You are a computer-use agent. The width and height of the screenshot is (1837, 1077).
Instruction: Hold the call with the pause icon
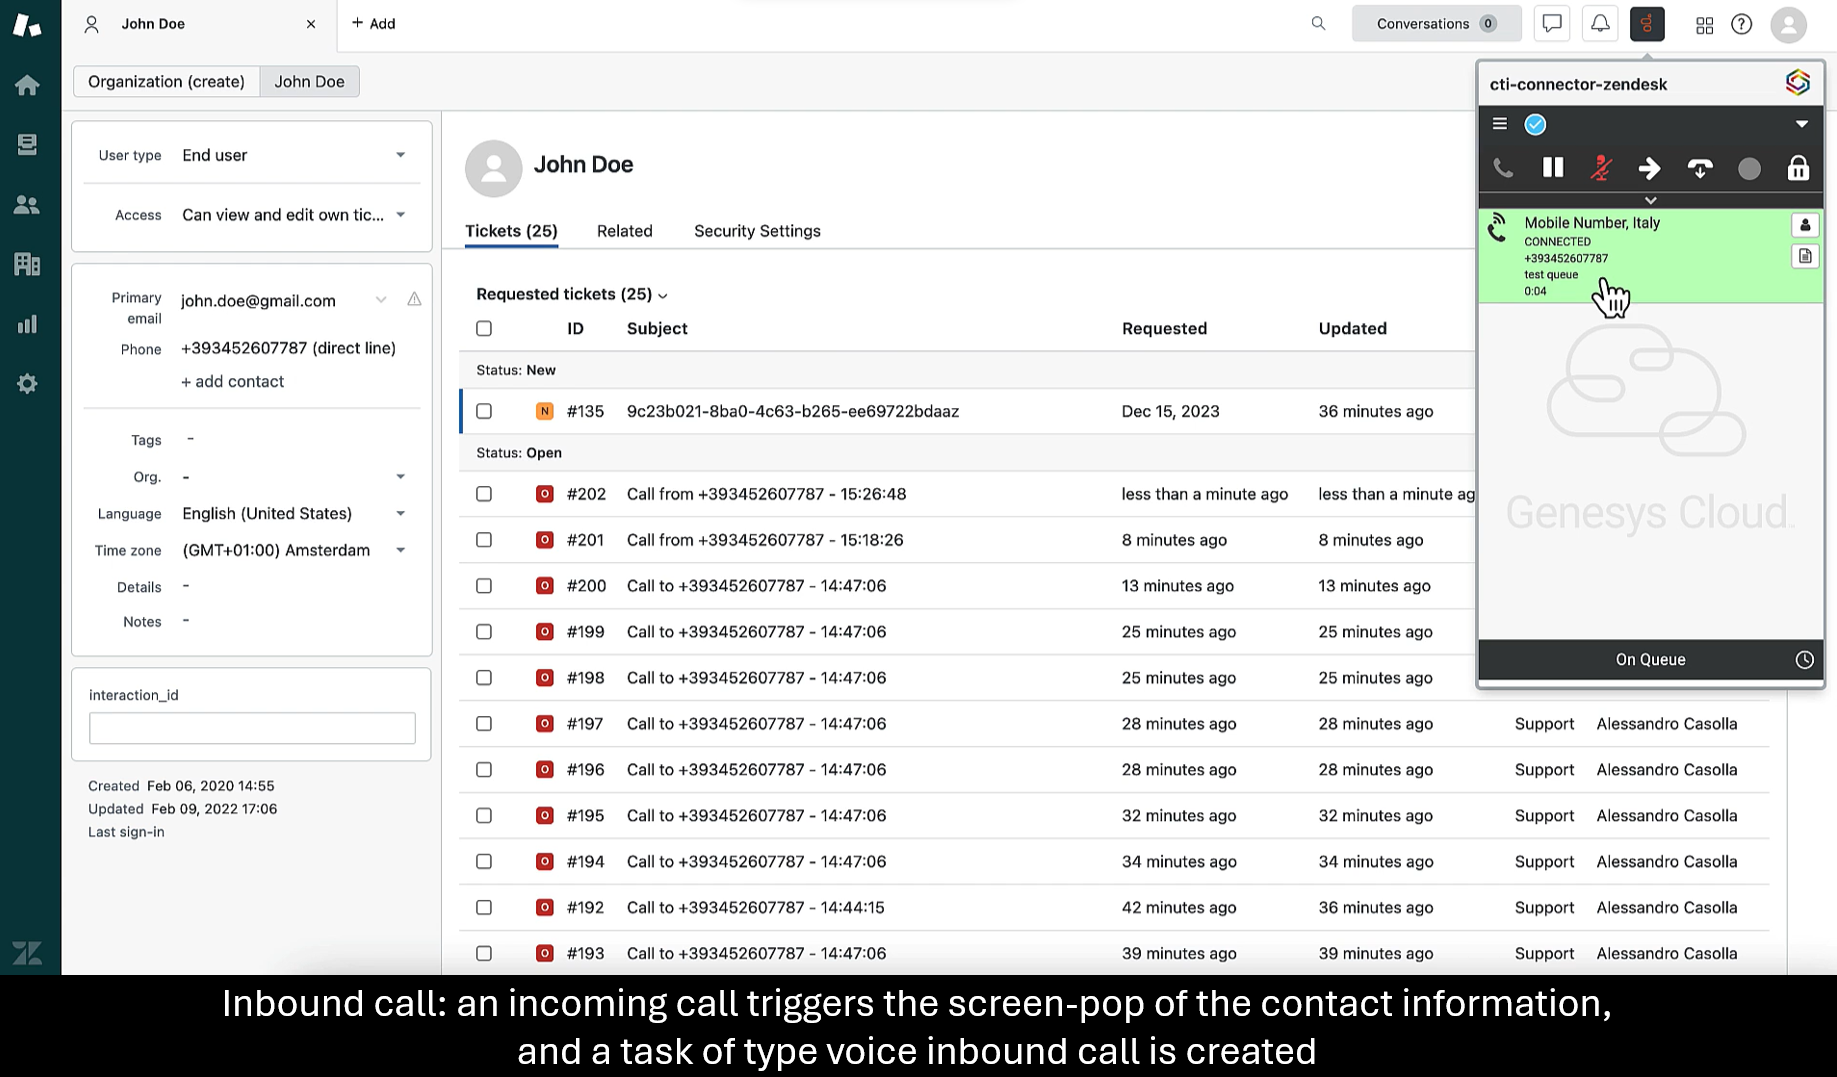click(x=1552, y=168)
